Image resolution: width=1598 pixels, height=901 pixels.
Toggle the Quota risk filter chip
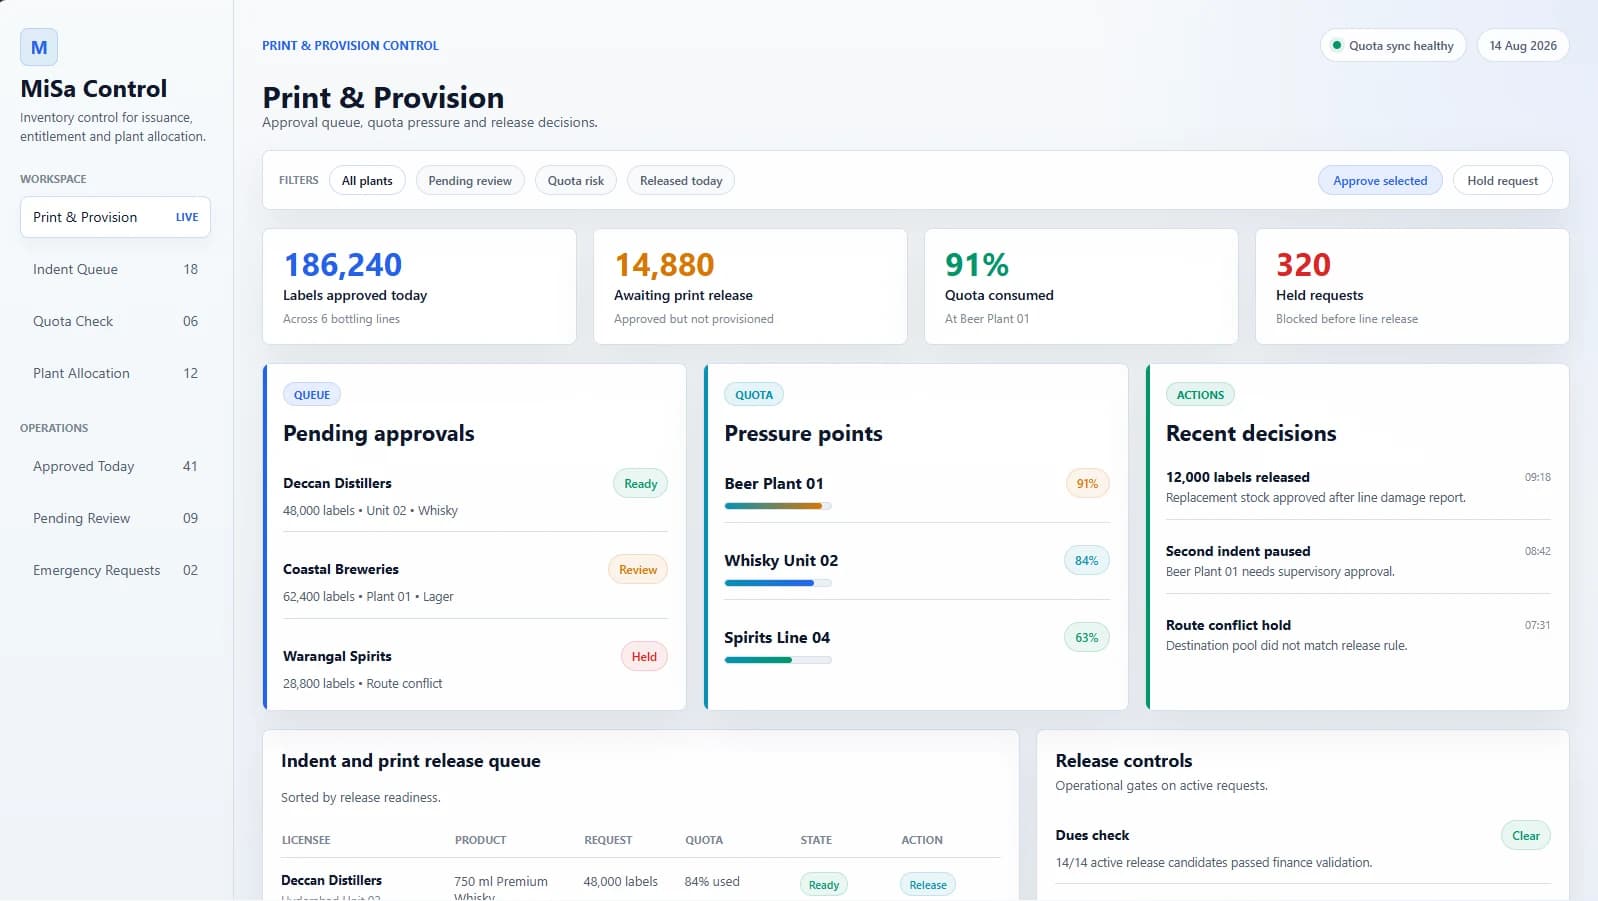point(576,180)
